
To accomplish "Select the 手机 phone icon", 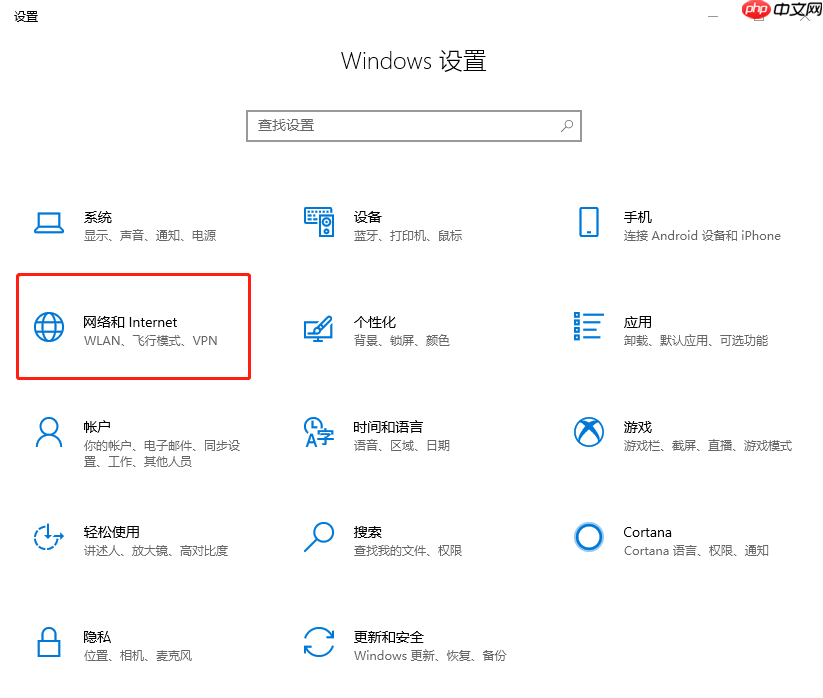I will click(589, 223).
